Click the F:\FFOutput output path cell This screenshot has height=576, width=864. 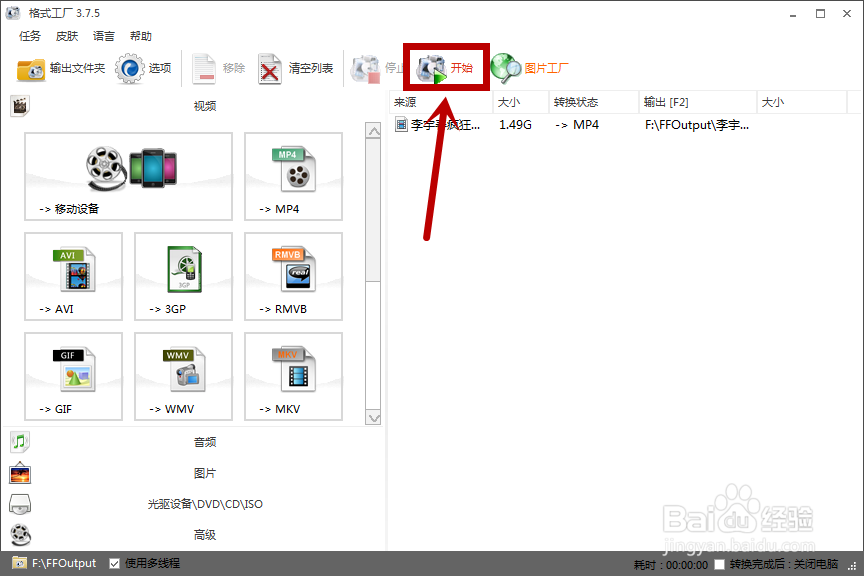pyautogui.click(x=696, y=125)
